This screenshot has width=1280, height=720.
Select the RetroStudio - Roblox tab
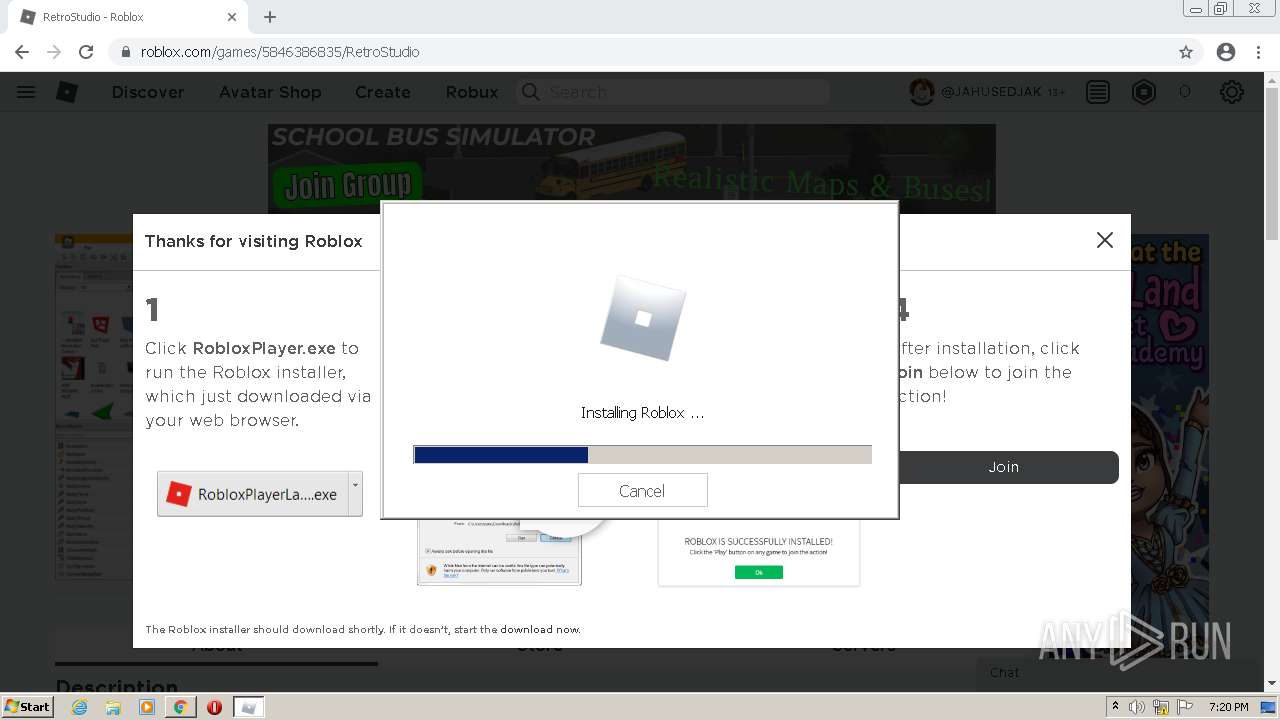[128, 17]
